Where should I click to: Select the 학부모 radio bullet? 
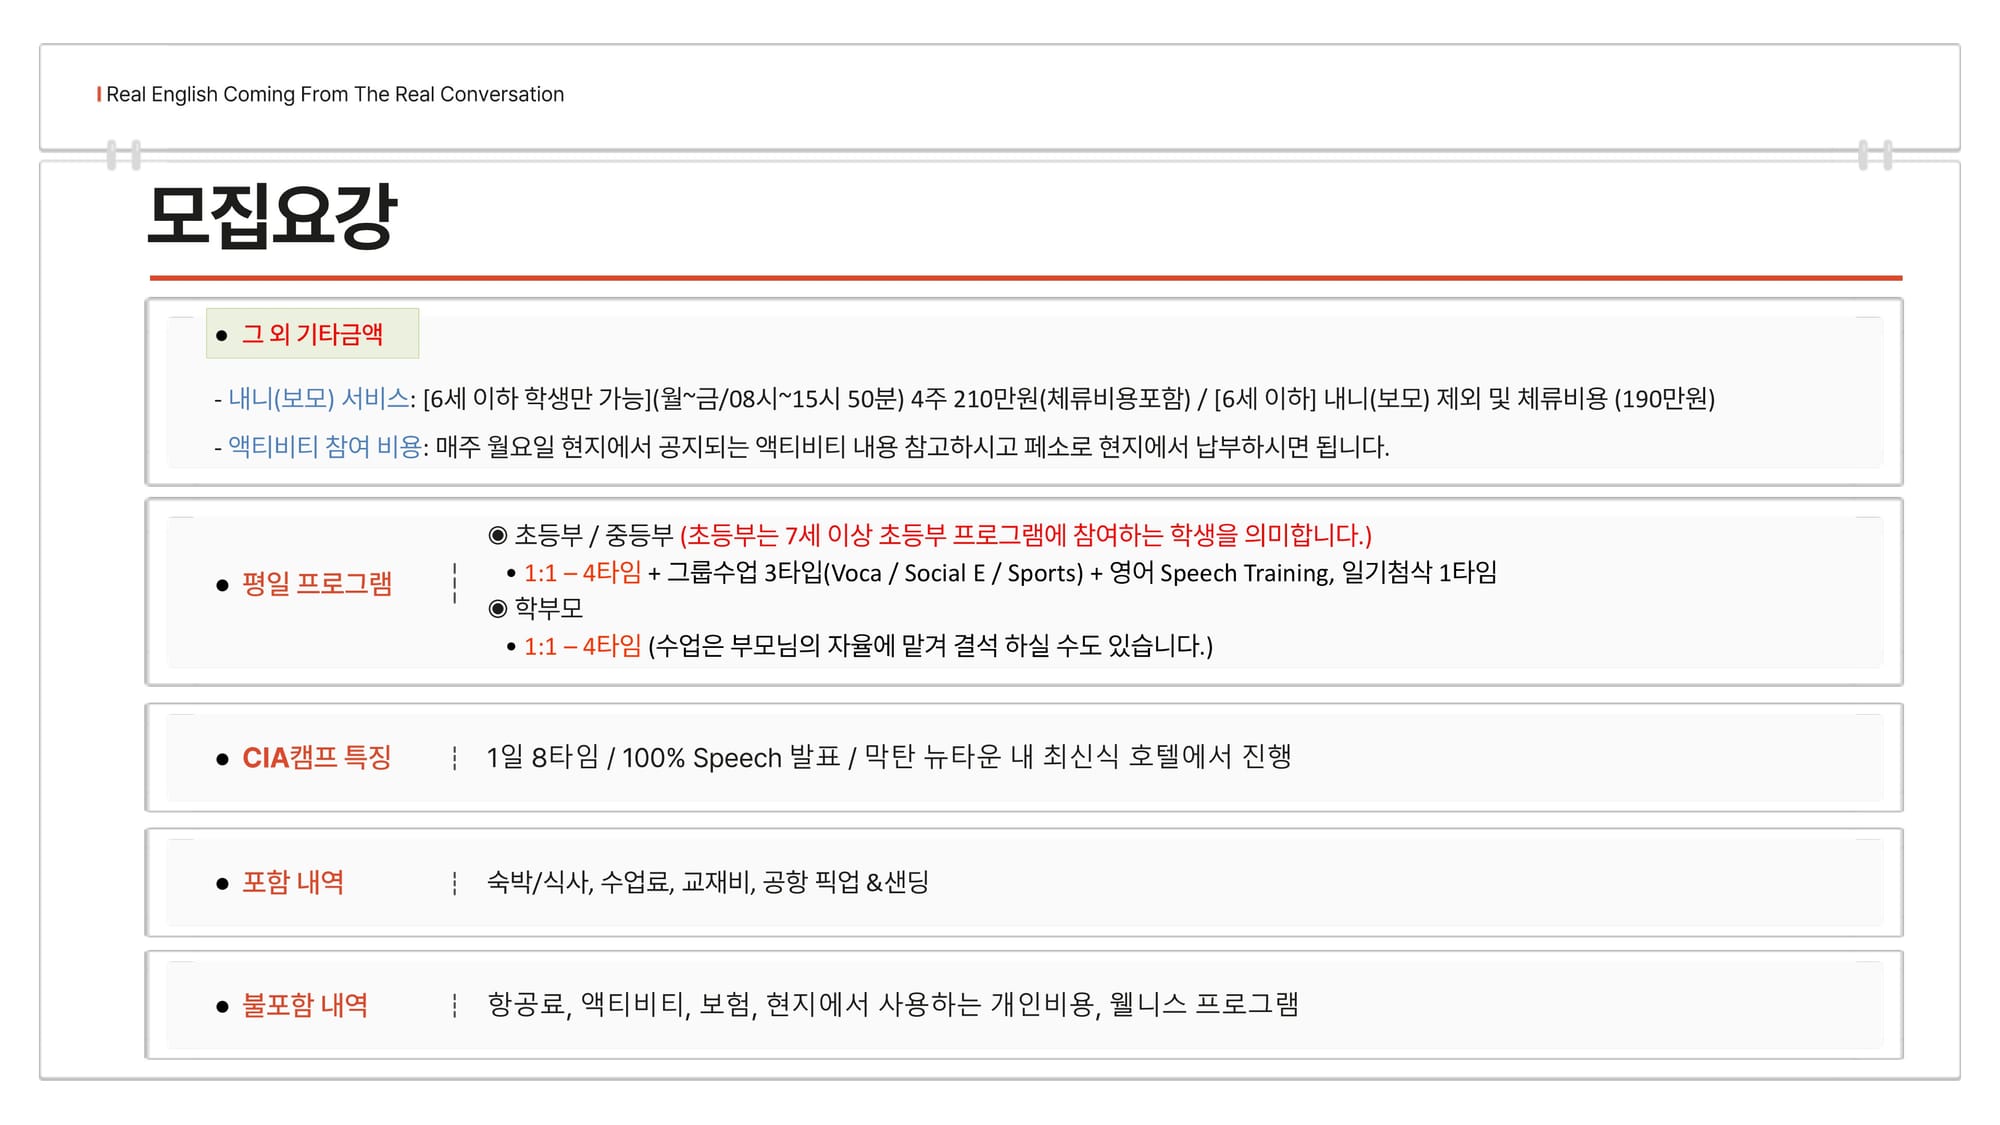[x=498, y=608]
